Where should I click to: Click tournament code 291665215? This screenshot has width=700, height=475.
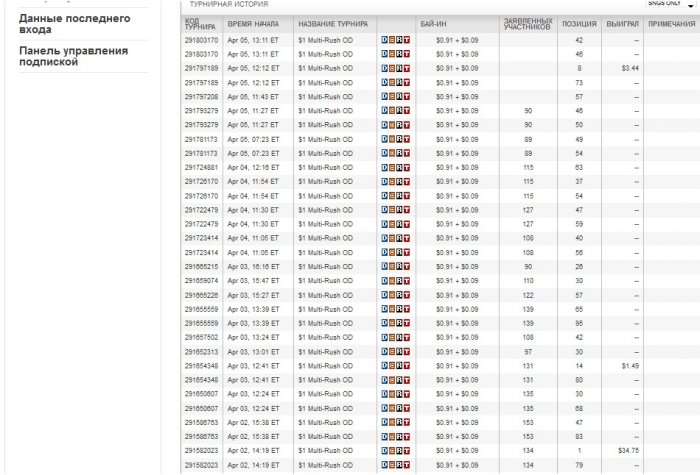(x=201, y=267)
